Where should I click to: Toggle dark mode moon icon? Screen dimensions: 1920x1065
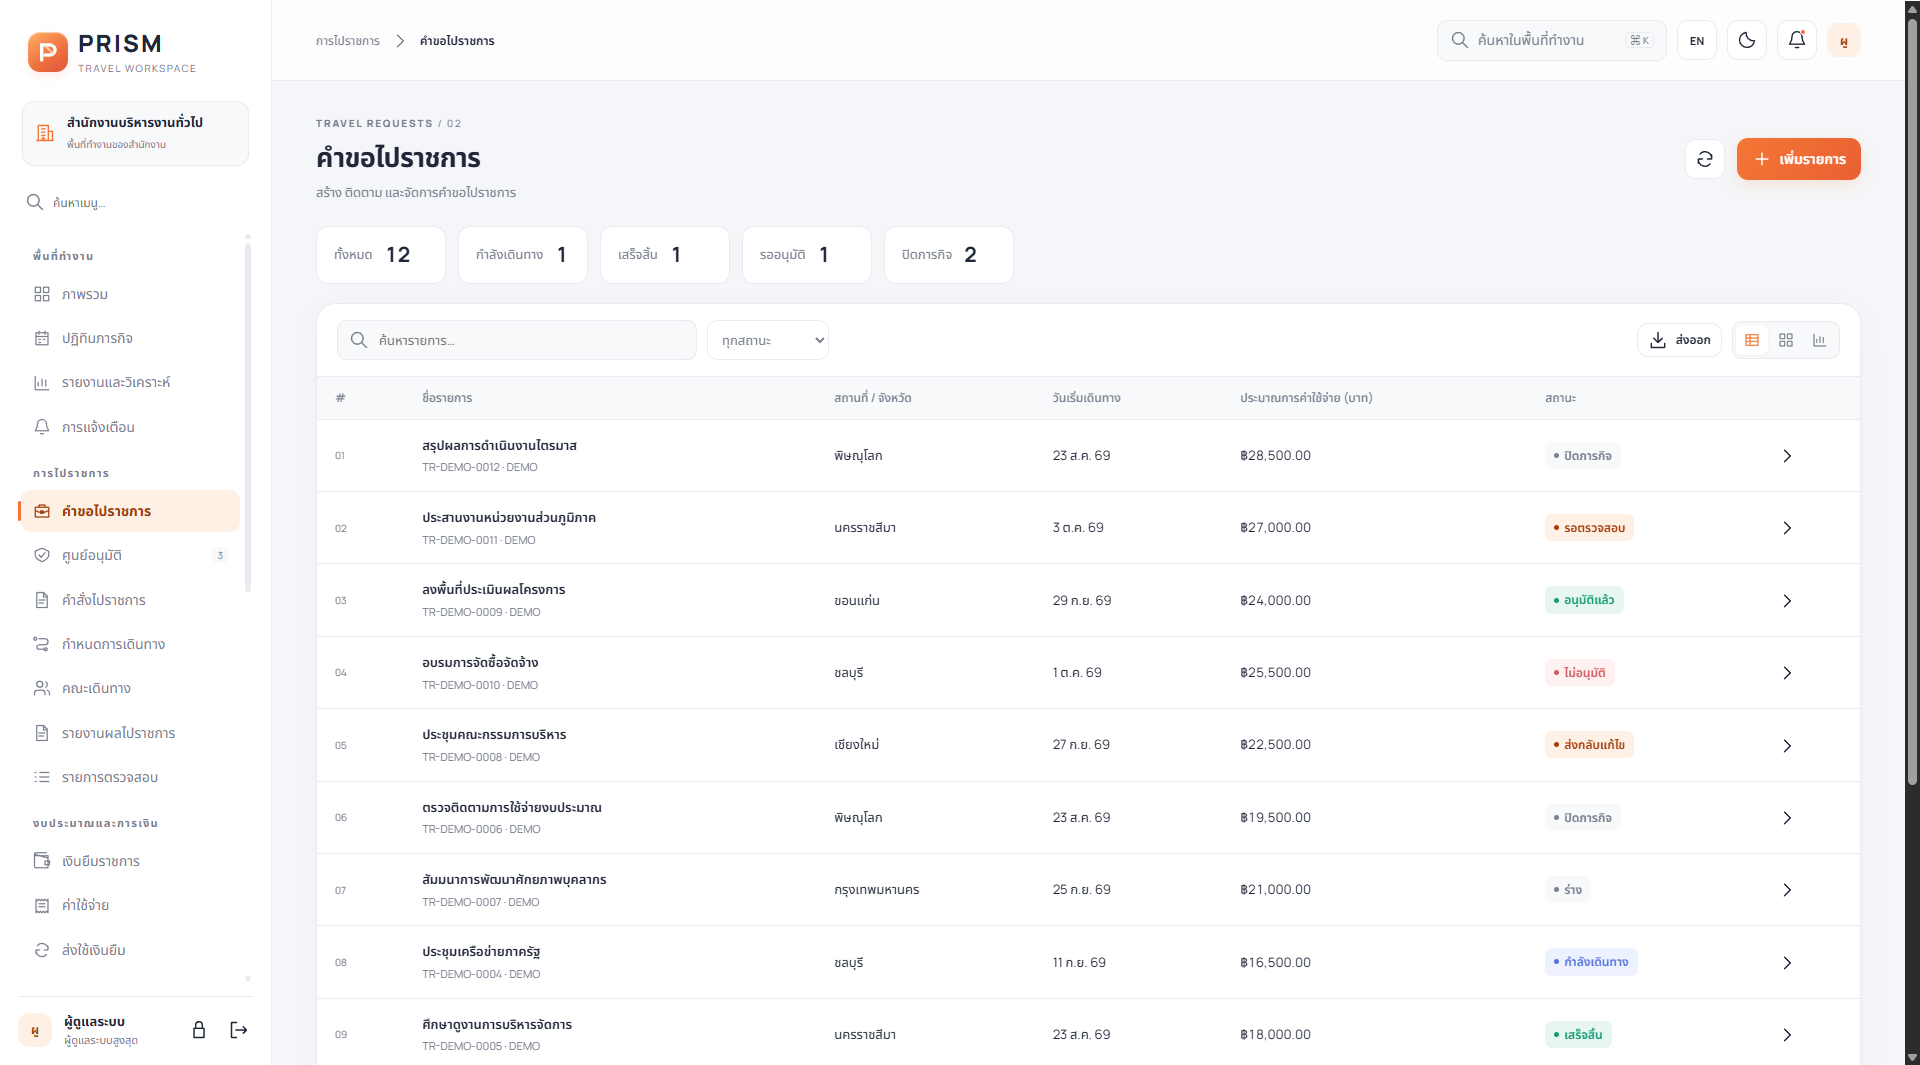pos(1746,40)
